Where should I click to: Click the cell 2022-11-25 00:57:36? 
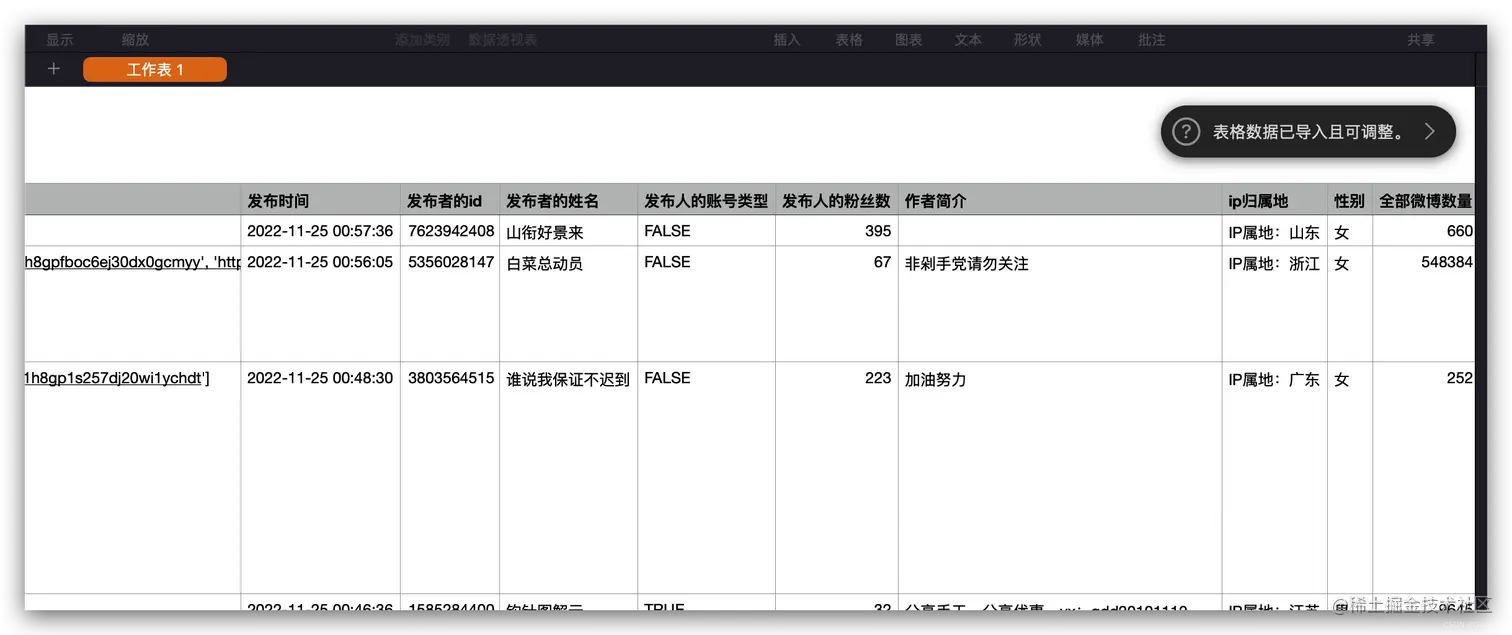tap(320, 231)
